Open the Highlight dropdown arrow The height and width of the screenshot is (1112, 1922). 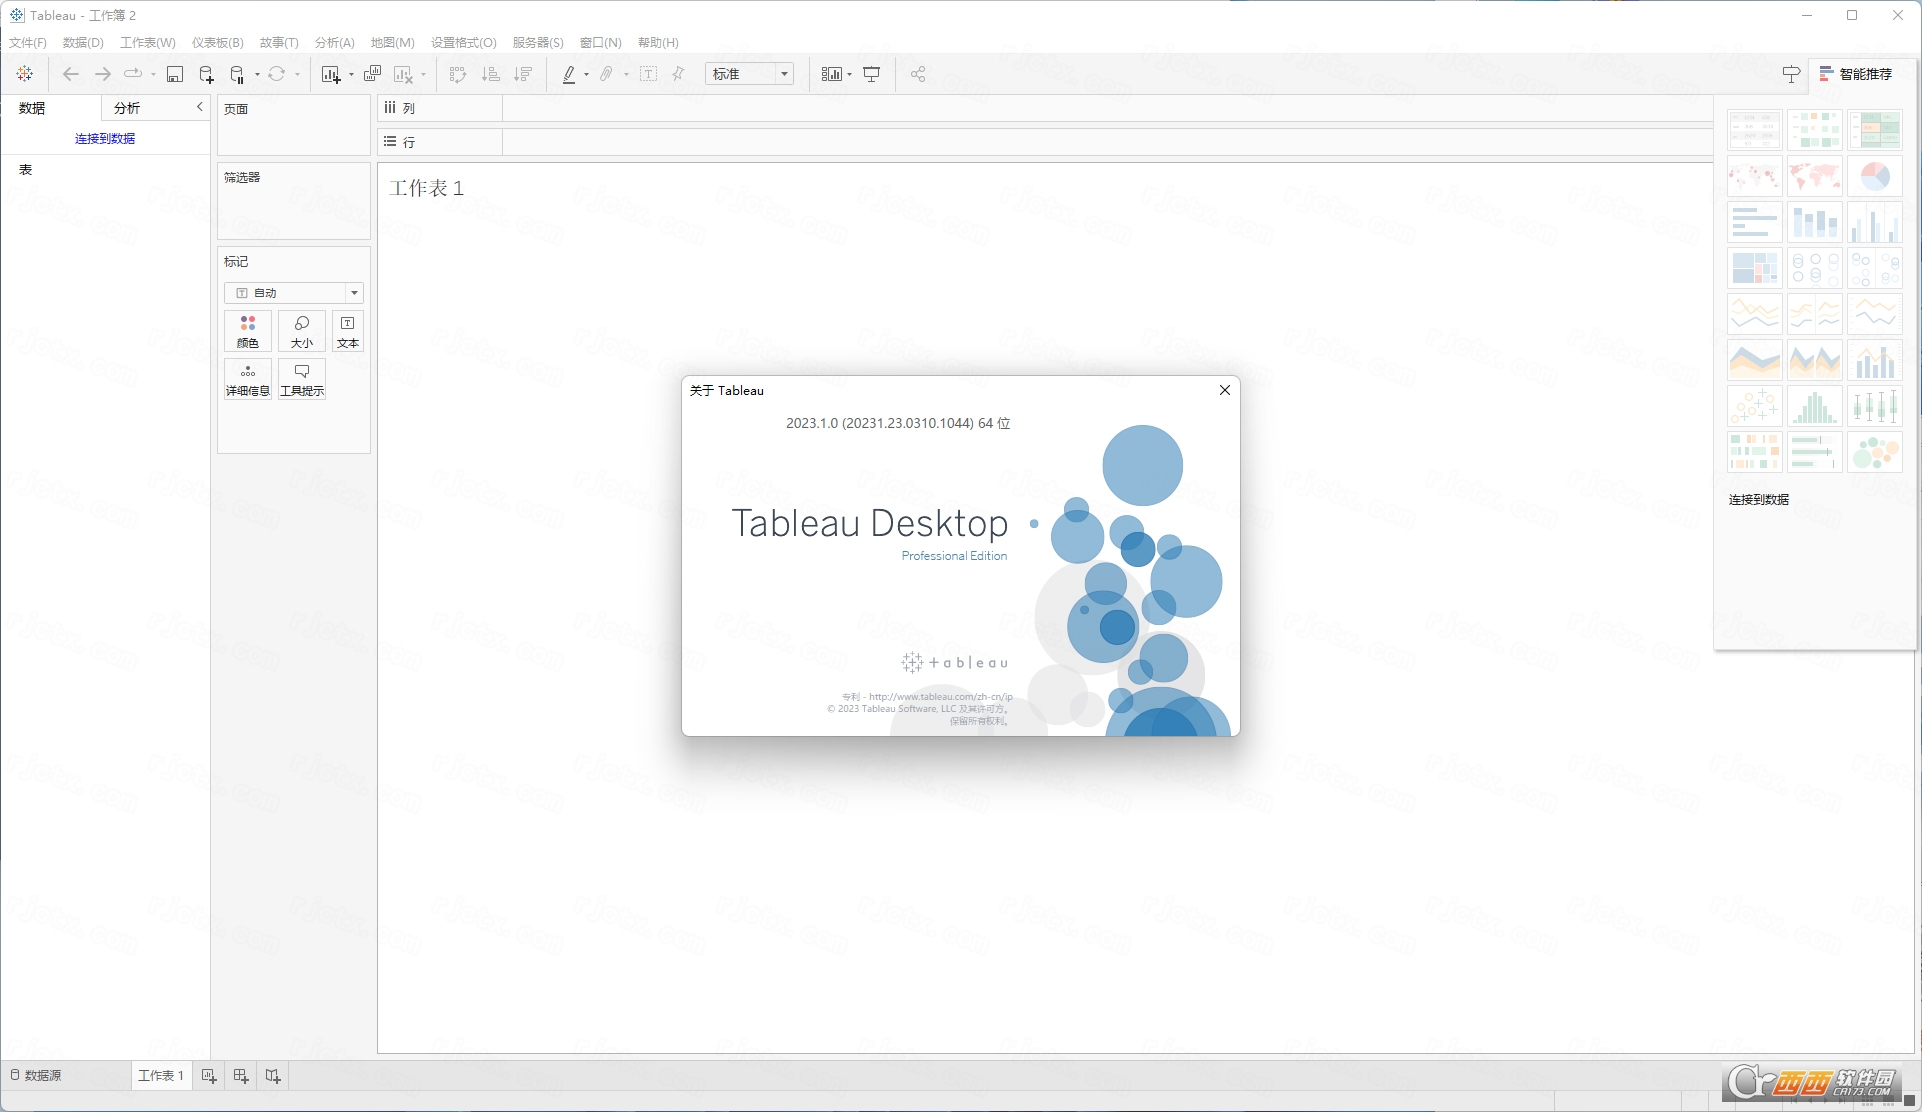[x=586, y=74]
